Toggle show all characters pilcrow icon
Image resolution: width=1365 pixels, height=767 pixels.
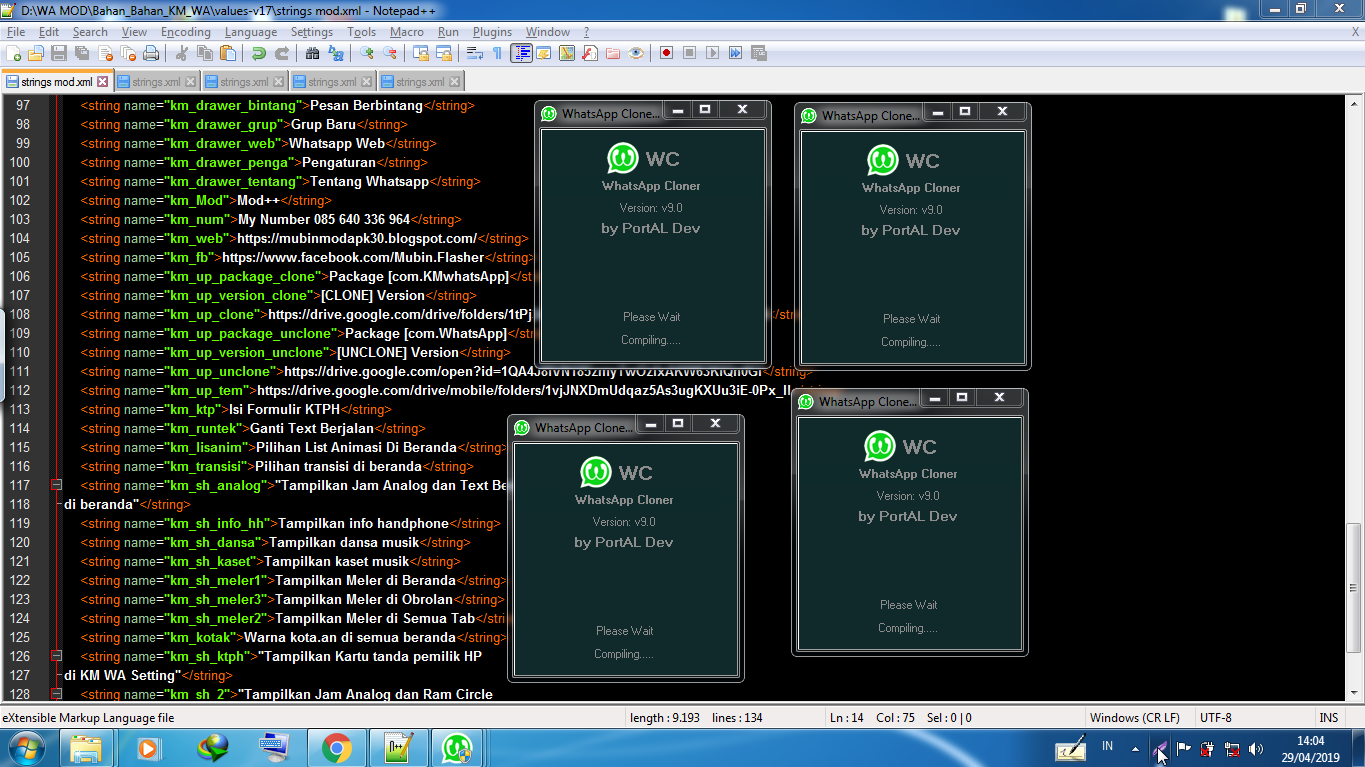(498, 53)
